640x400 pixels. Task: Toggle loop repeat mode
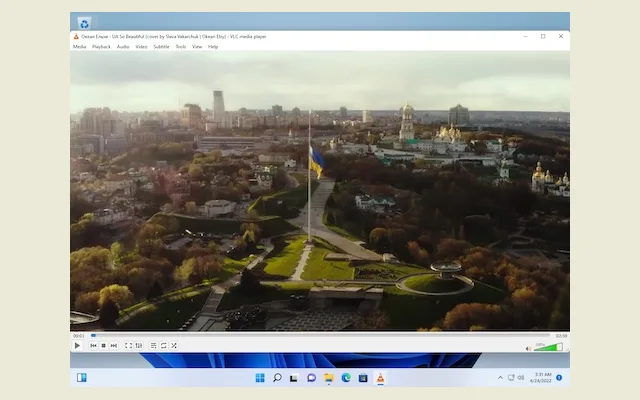164,346
